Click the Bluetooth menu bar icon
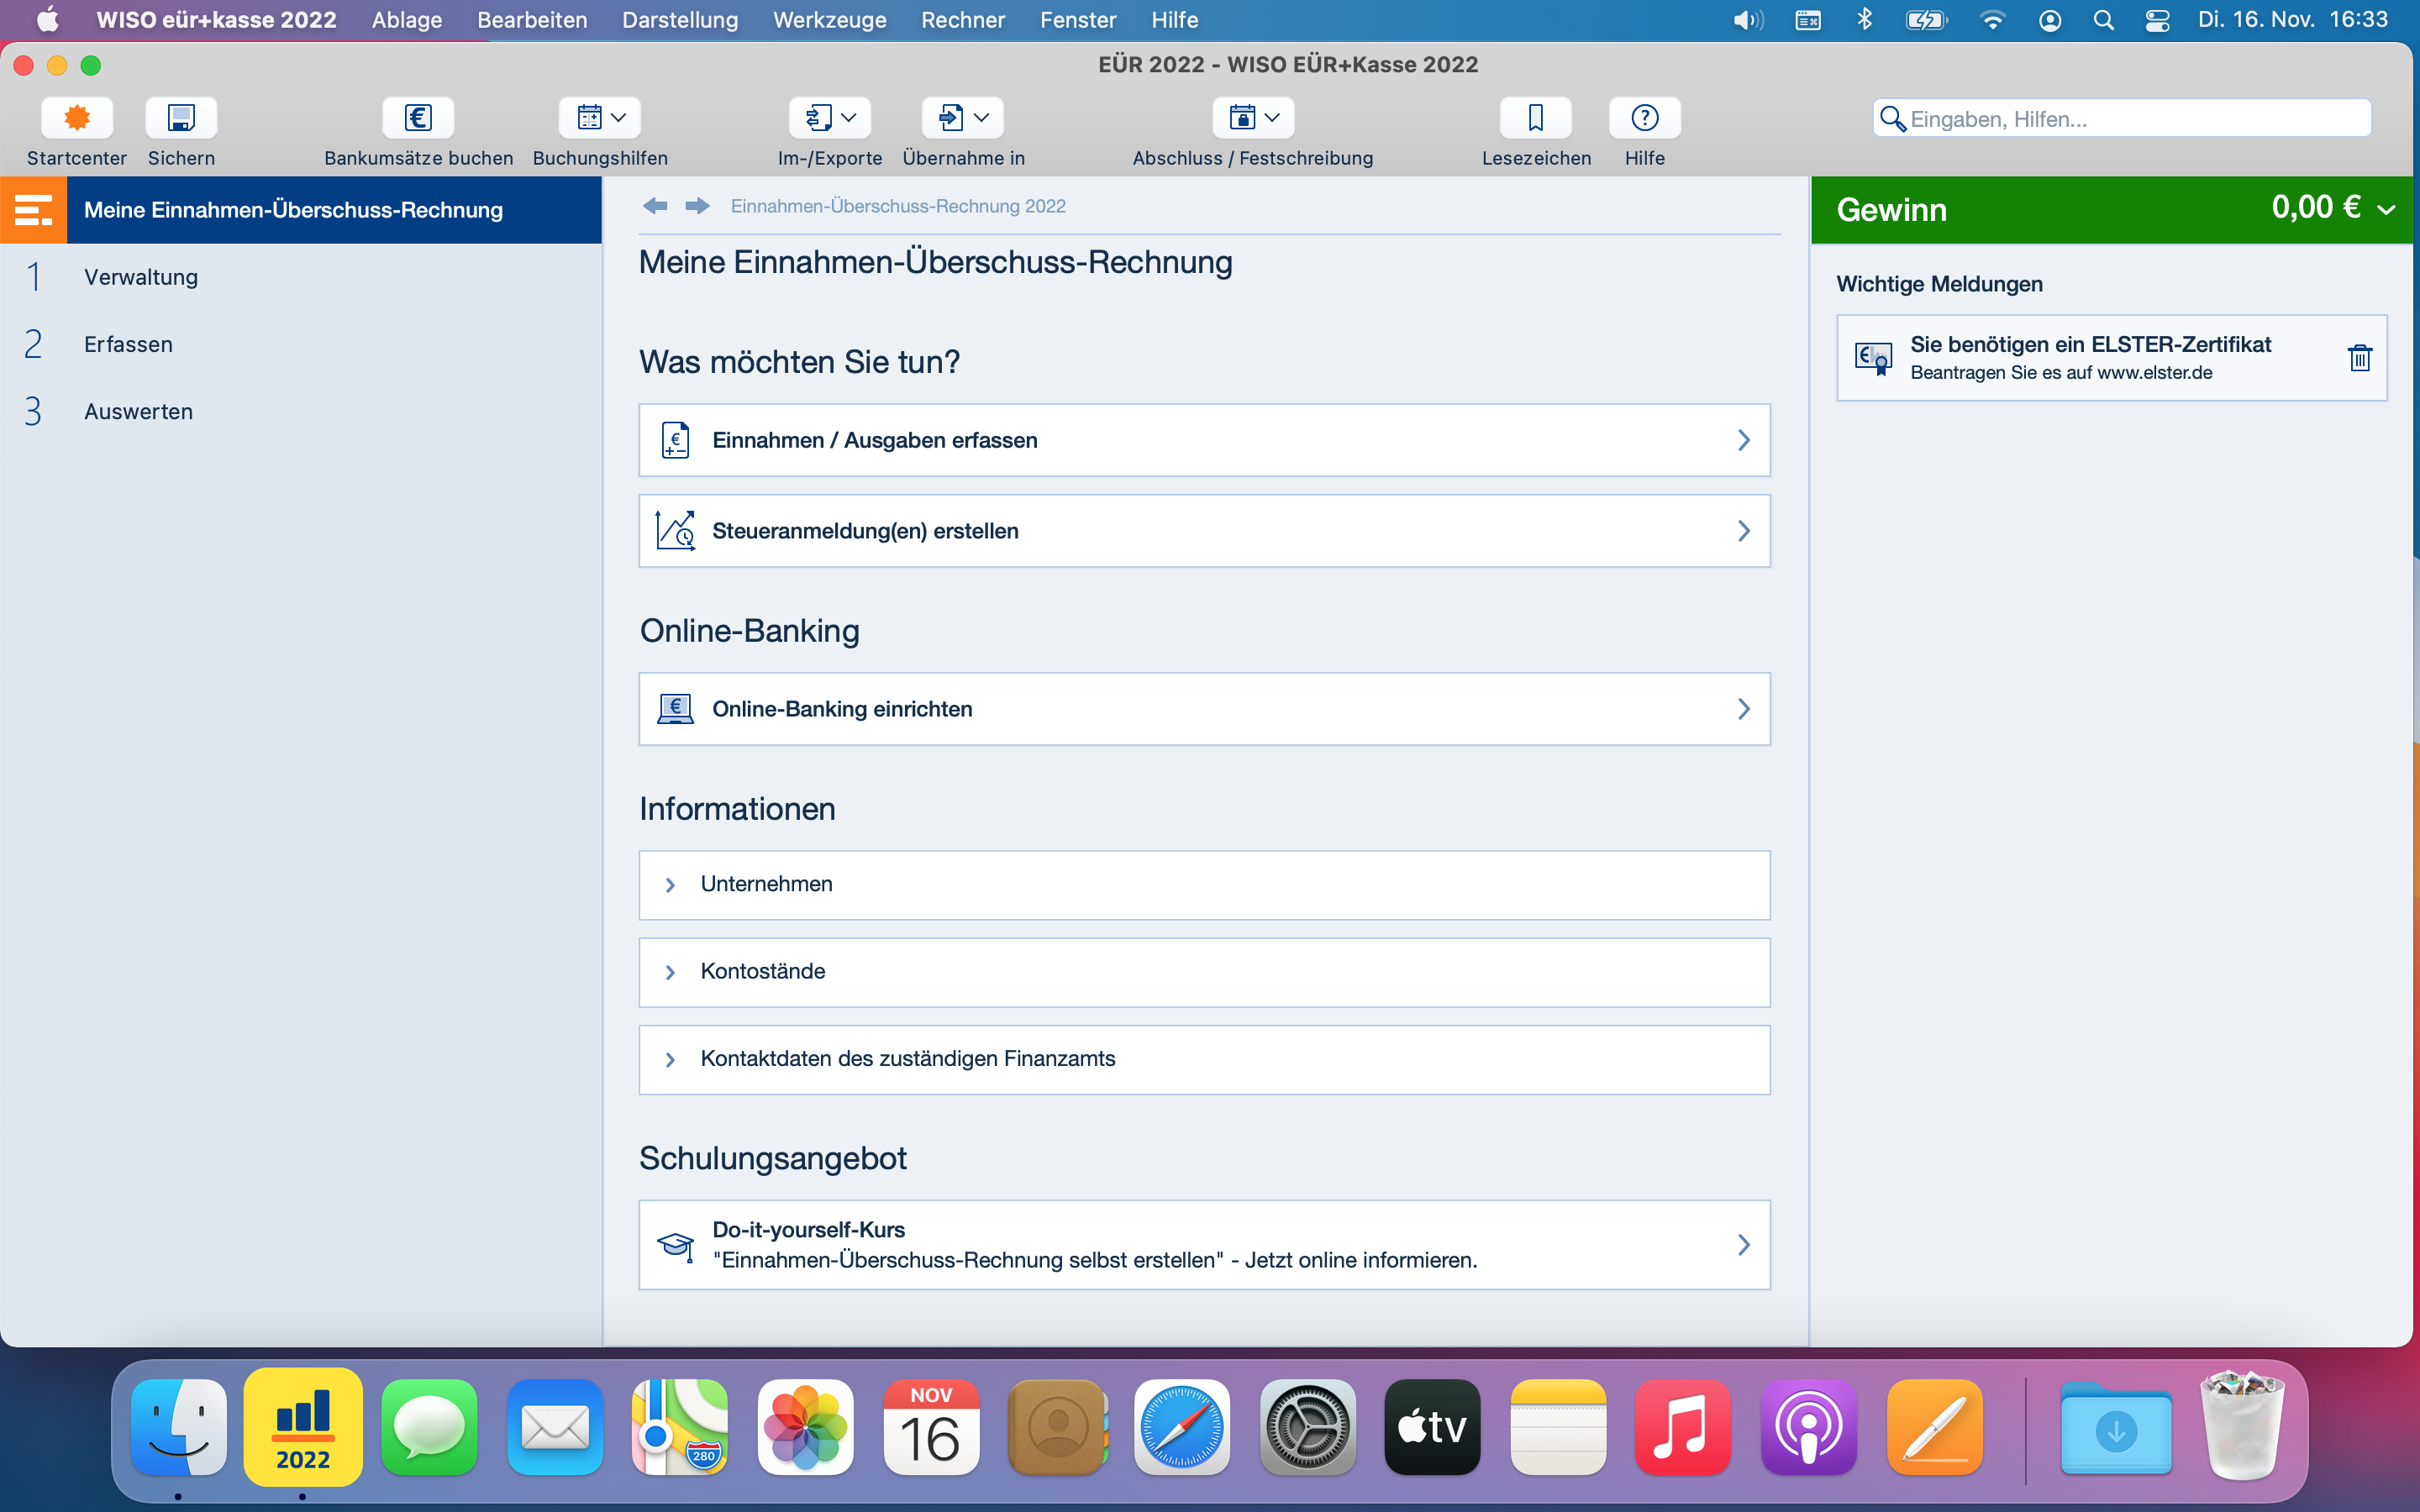Viewport: 2420px width, 1512px height. (1864, 20)
